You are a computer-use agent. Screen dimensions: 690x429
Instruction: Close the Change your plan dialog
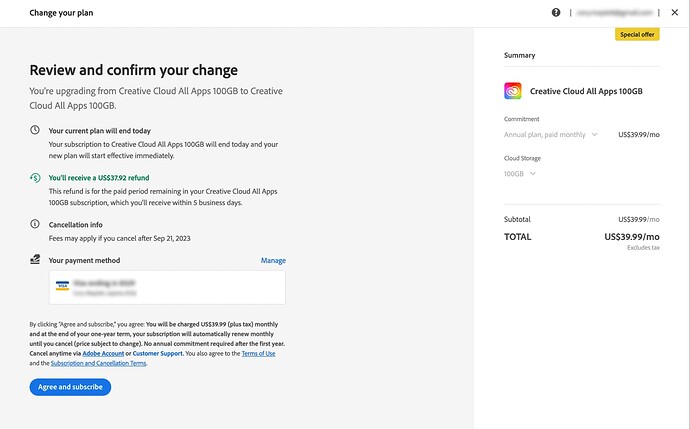tap(675, 12)
